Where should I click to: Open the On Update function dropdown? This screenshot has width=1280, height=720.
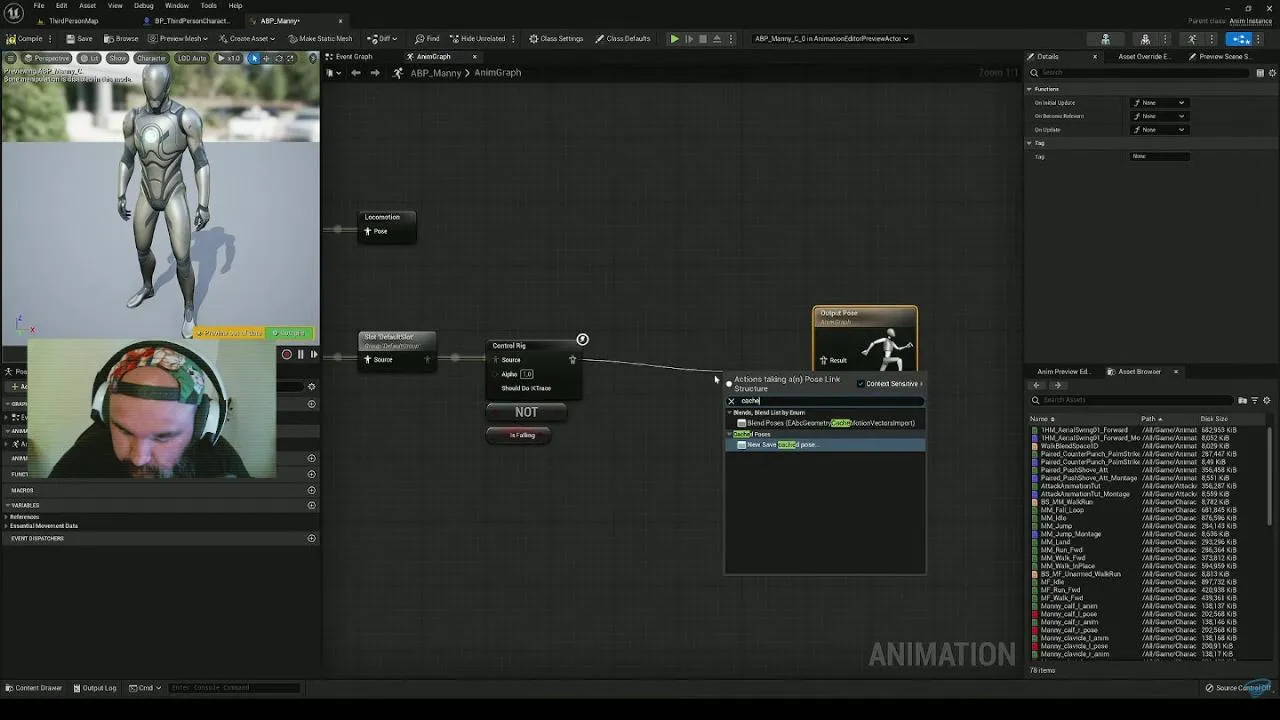(x=1159, y=129)
